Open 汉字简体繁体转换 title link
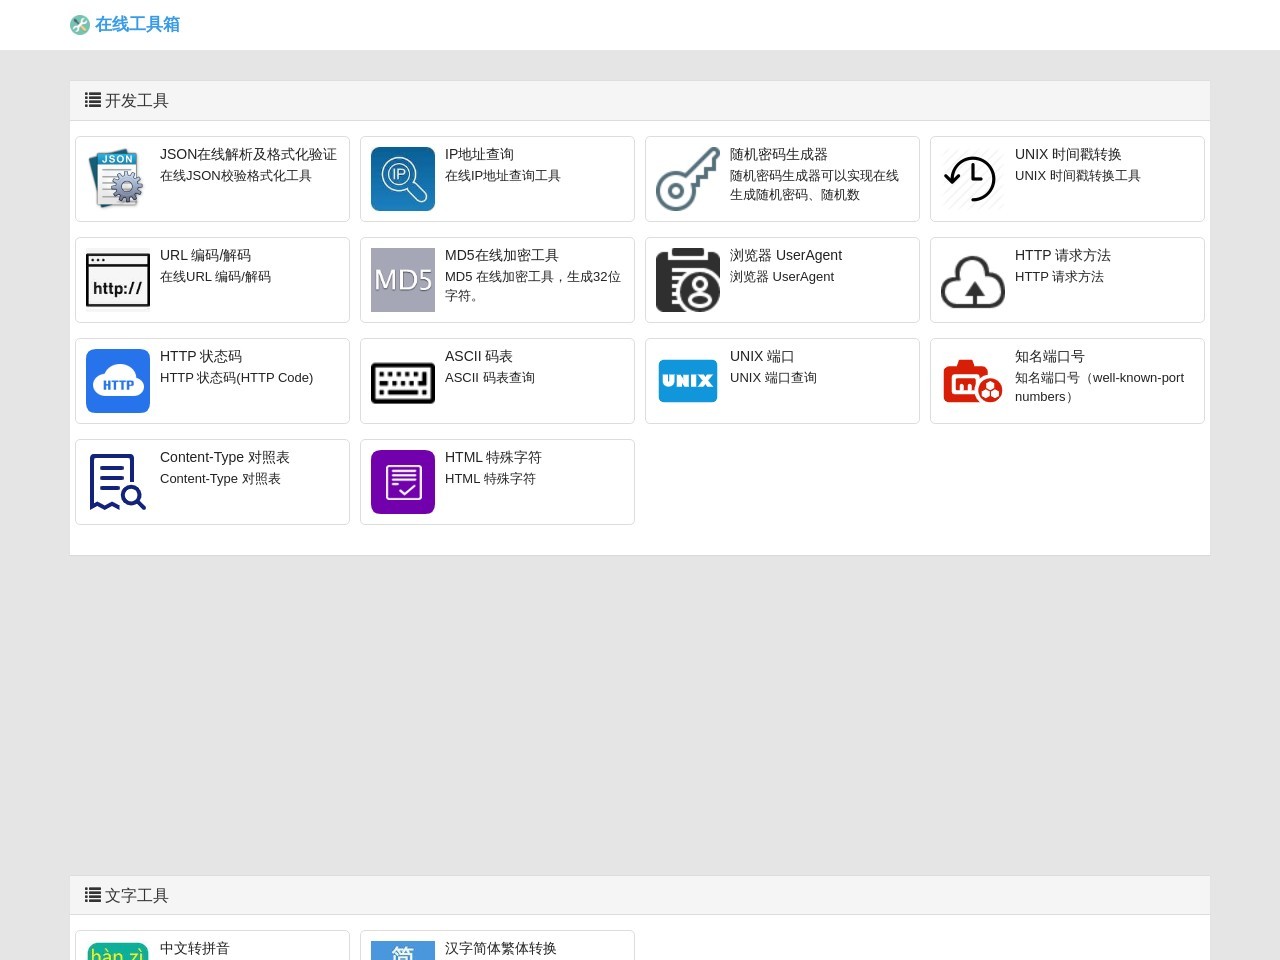The width and height of the screenshot is (1280, 960). pyautogui.click(x=501, y=948)
